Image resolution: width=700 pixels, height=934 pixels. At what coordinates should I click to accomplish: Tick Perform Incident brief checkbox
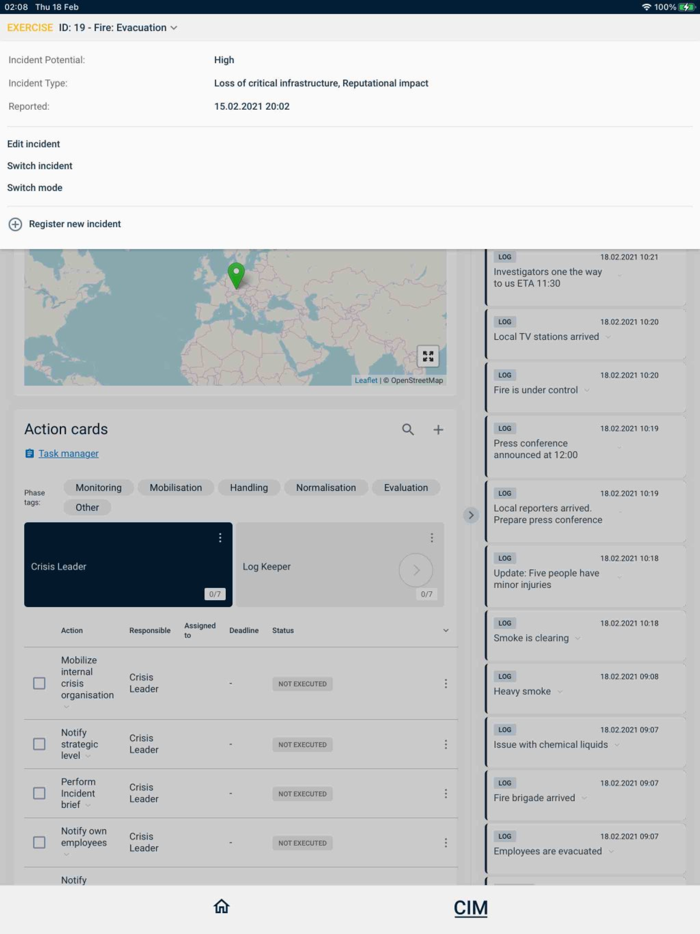(x=39, y=793)
